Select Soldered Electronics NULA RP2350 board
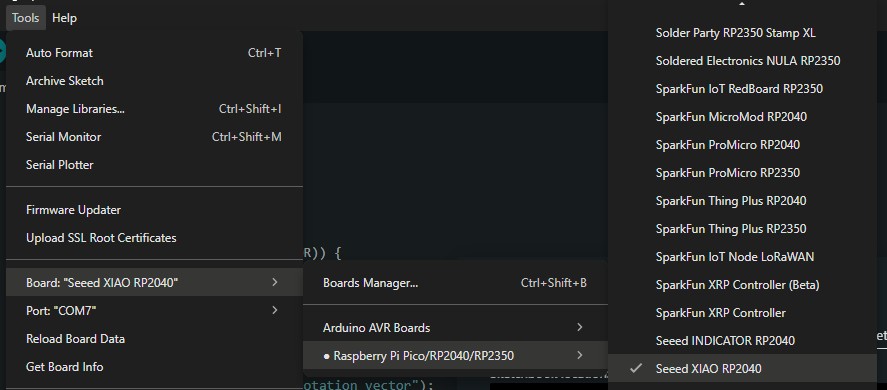Screen dimensions: 887x390 click(742, 61)
